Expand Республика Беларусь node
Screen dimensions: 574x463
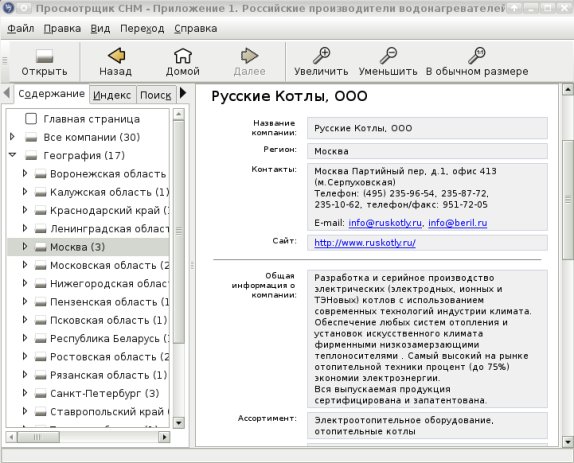tap(25, 338)
